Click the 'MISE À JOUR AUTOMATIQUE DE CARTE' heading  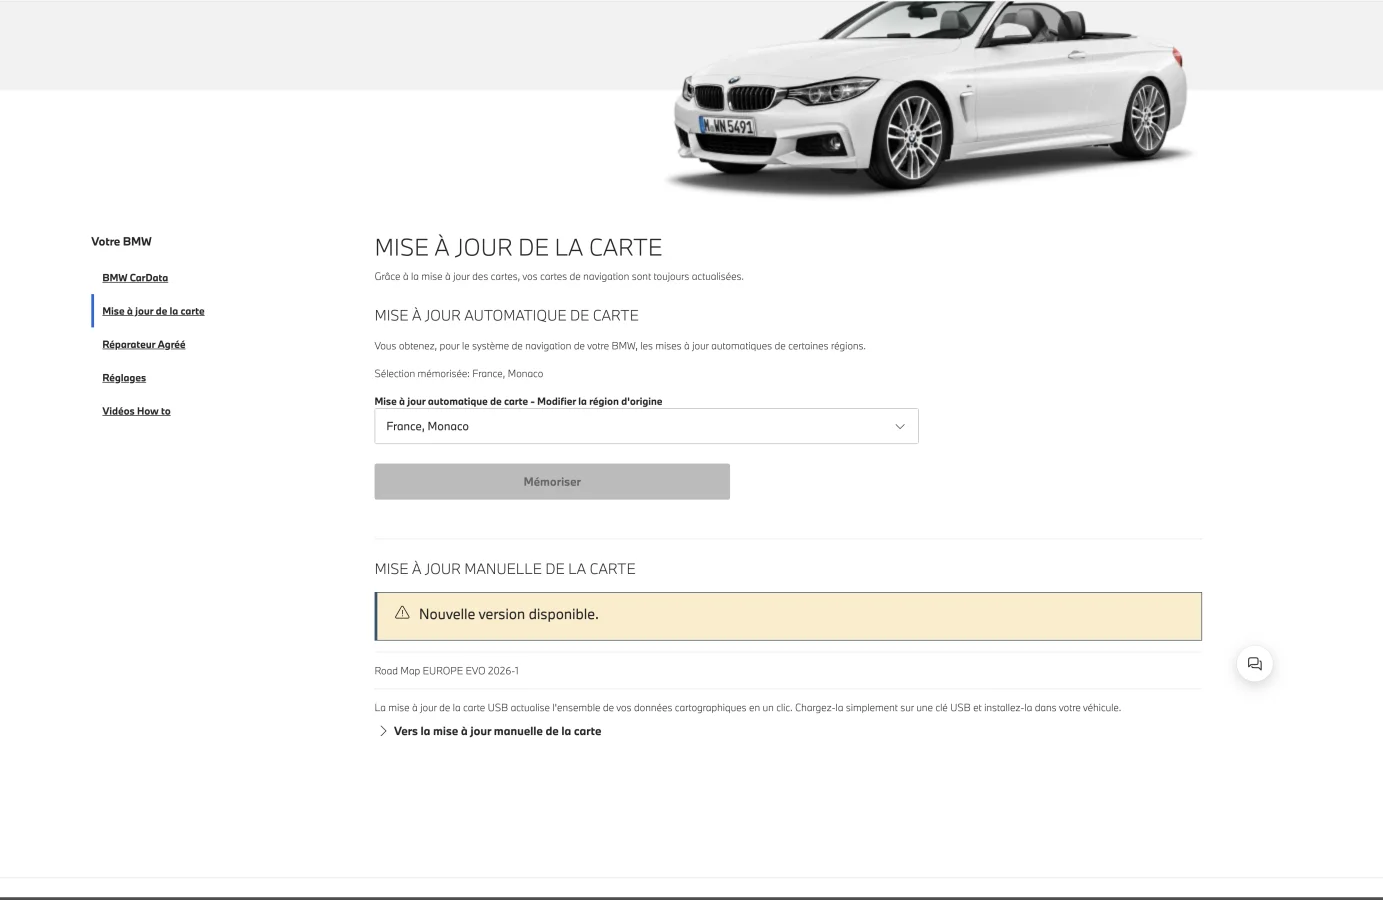[507, 315]
